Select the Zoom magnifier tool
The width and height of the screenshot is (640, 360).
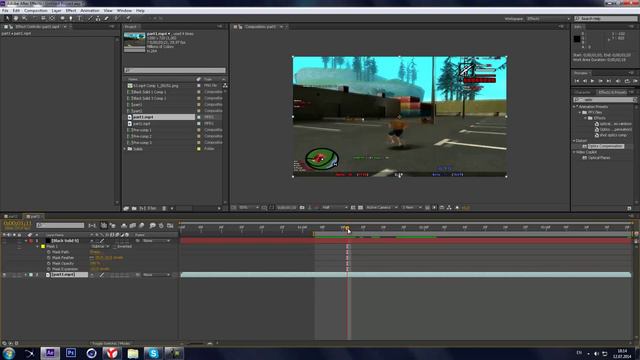(24, 18)
